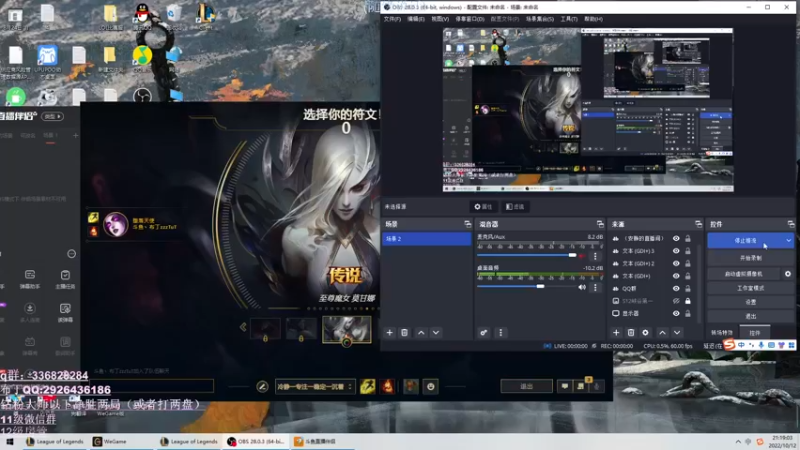Select 场景 2 in Scenes list

point(427,239)
